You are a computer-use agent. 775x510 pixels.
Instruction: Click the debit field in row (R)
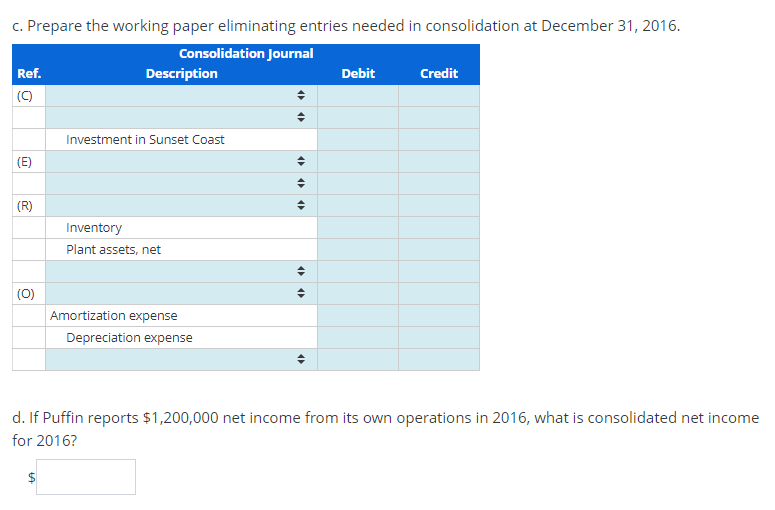coord(358,206)
